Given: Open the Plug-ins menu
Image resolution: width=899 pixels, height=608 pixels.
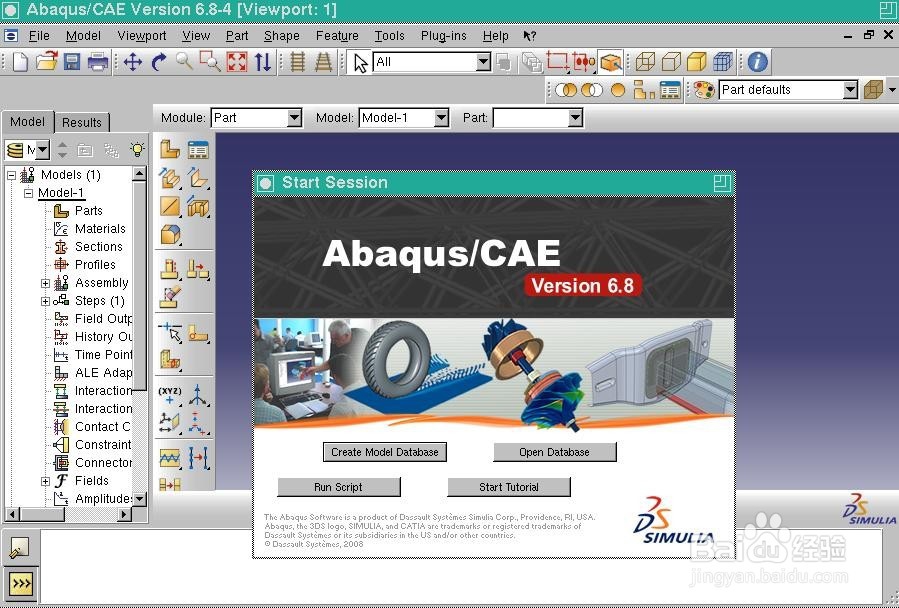Looking at the screenshot, I should tap(443, 36).
